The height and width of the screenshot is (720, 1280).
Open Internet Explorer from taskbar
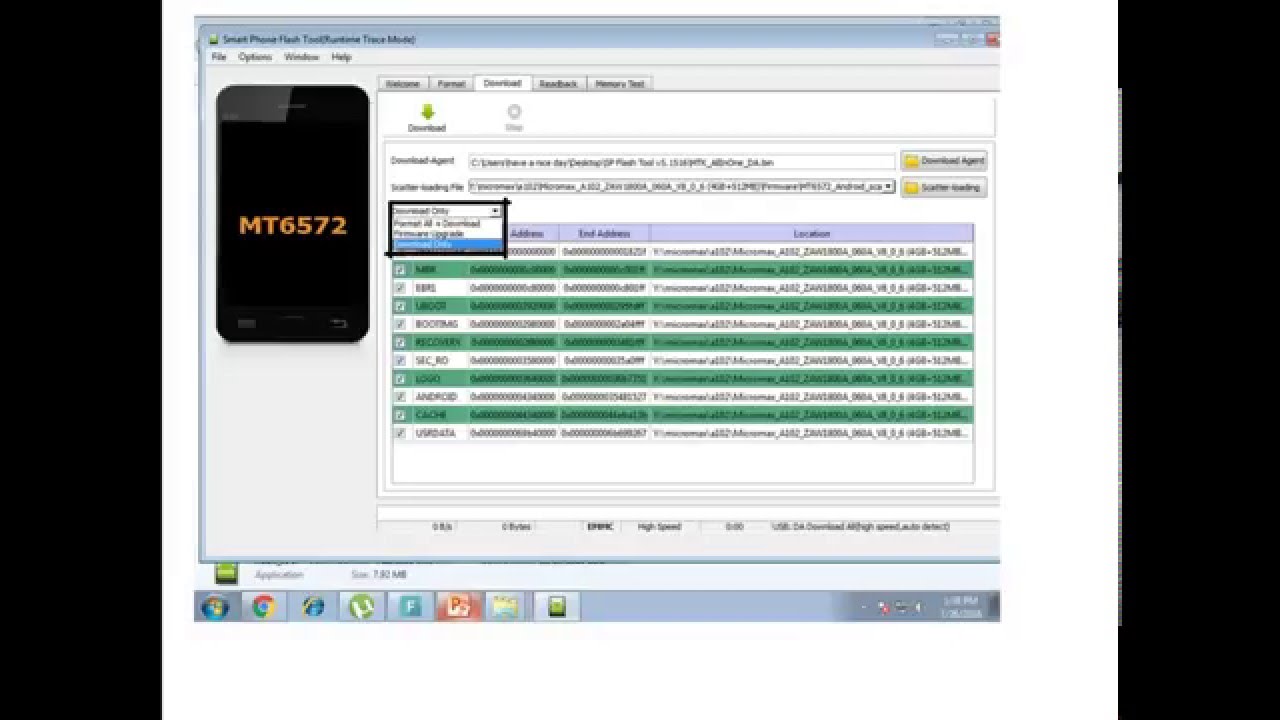click(x=313, y=606)
